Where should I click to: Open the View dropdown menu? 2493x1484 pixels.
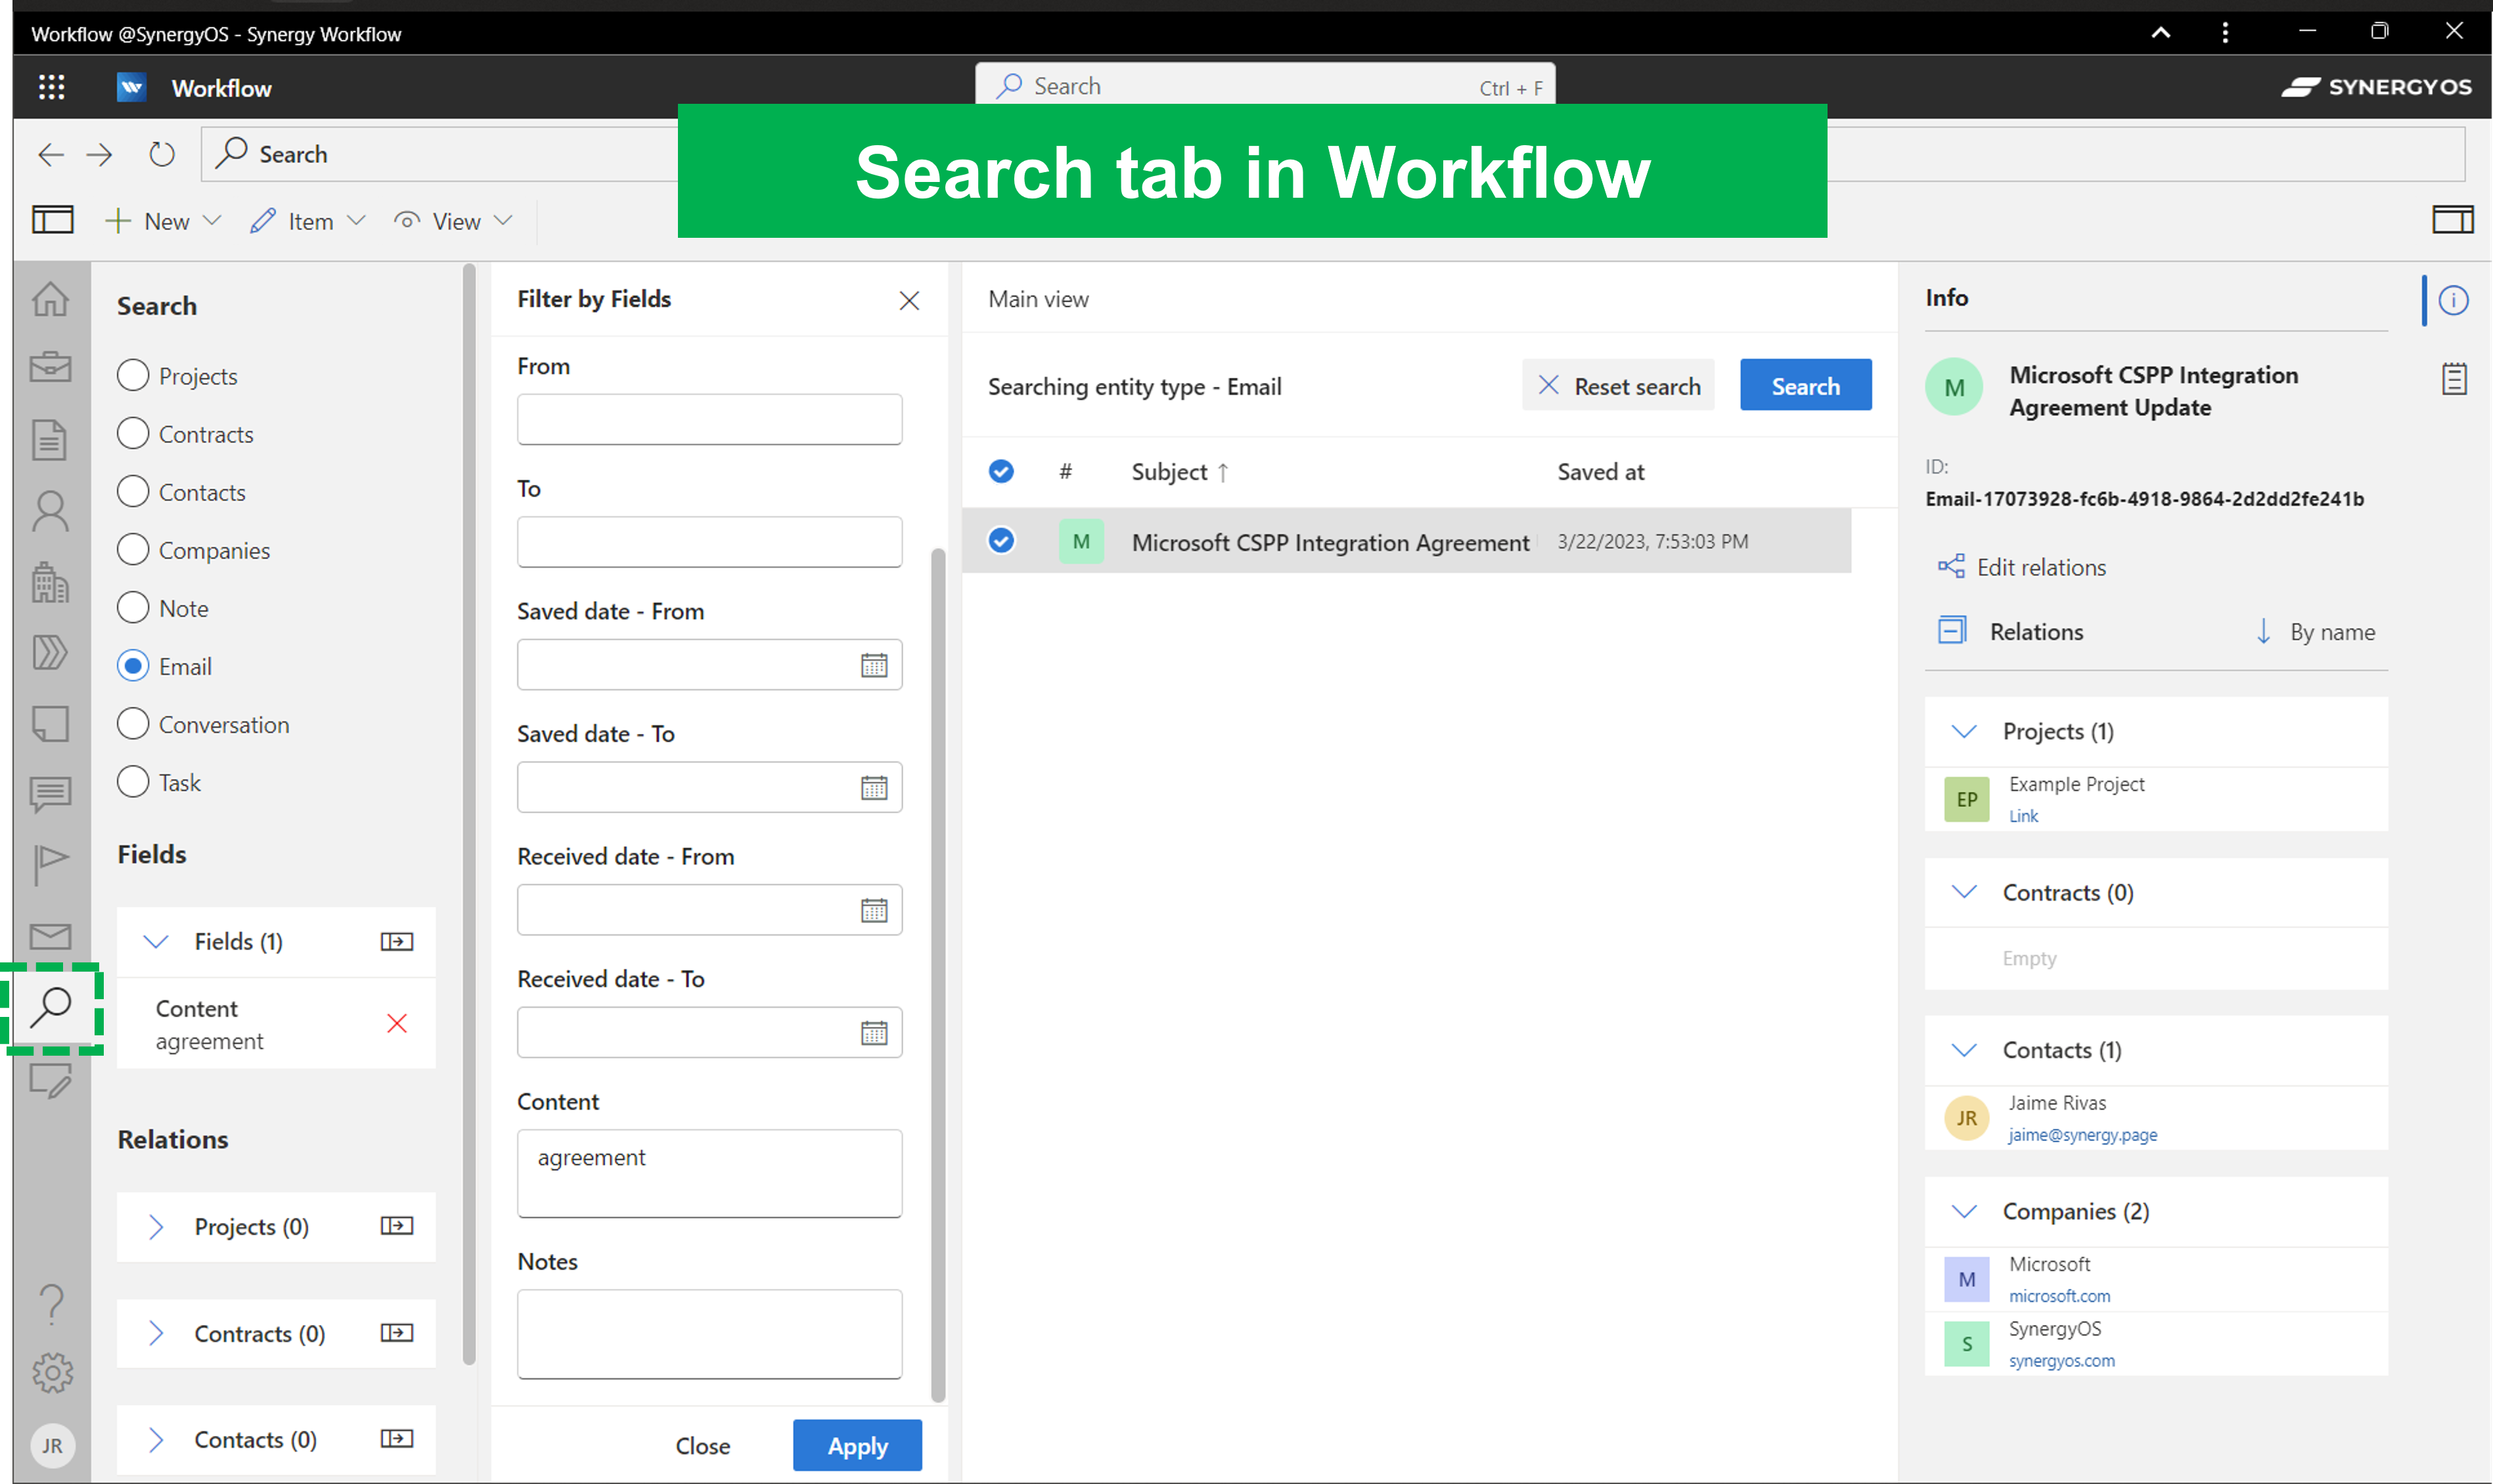(x=454, y=221)
